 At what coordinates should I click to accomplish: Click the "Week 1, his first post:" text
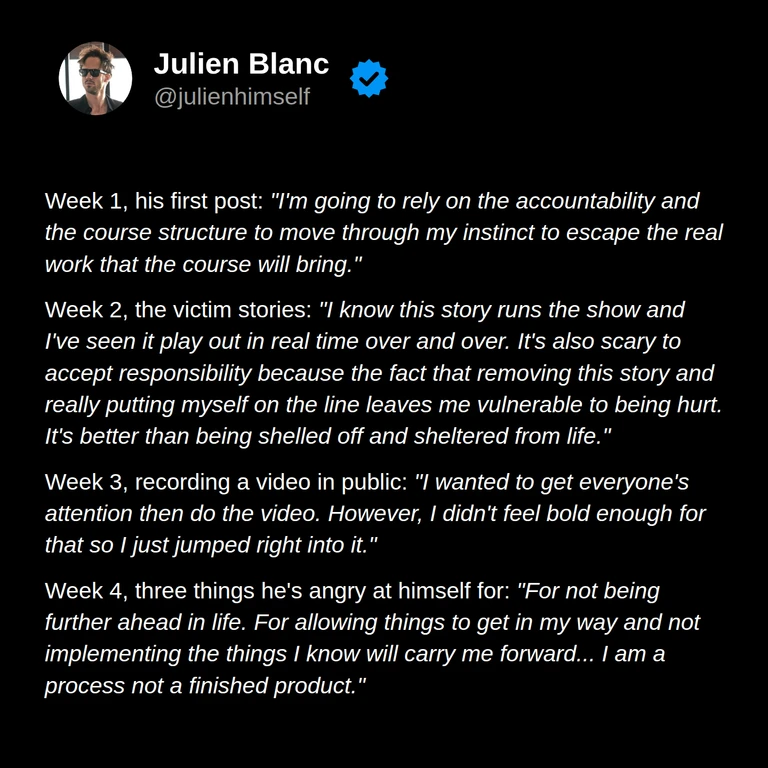click(x=154, y=201)
